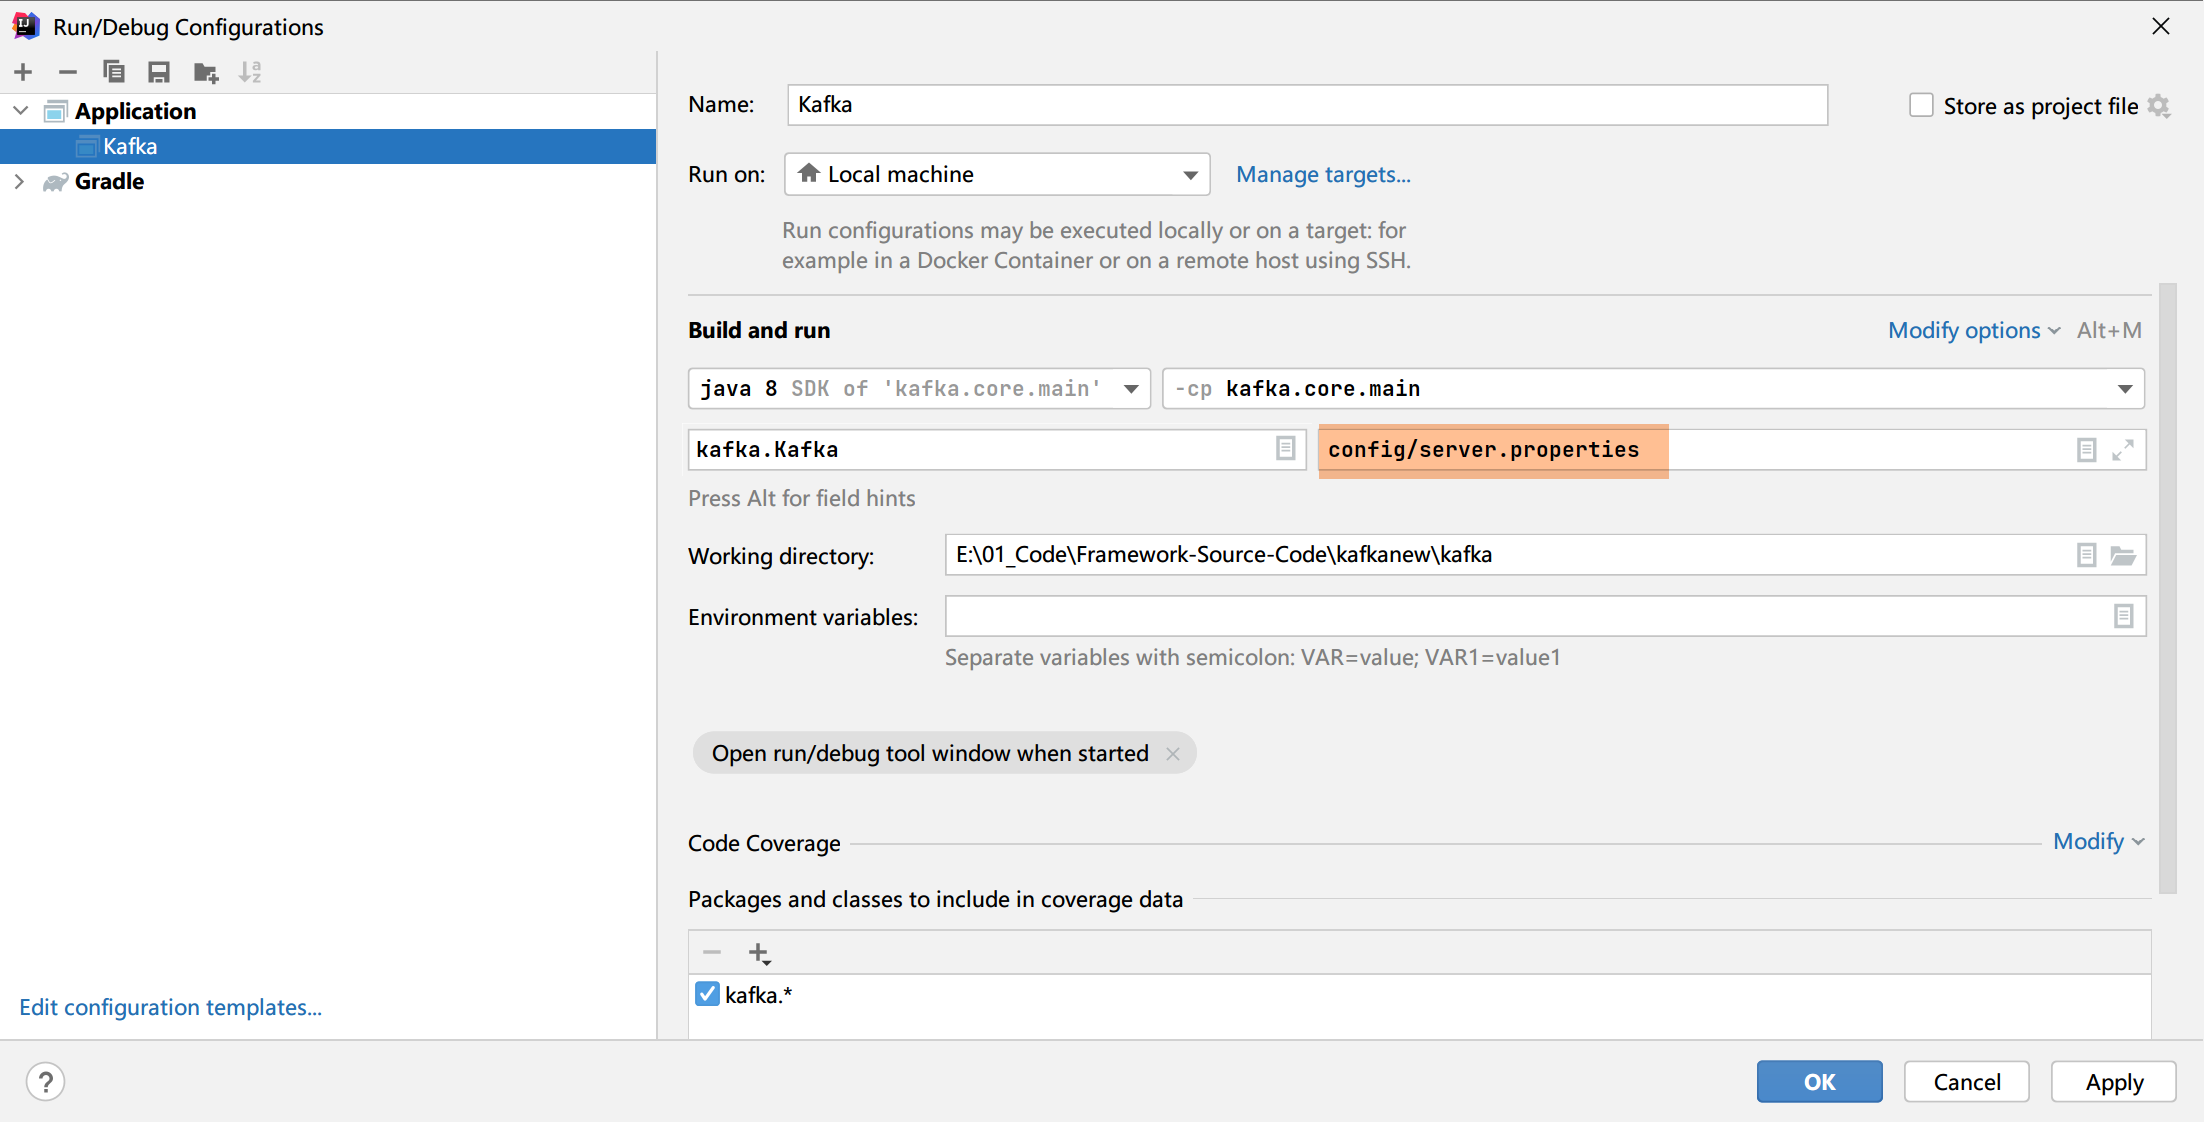Viewport: 2204px width, 1122px height.
Task: Enable Store as project file checkbox
Action: [x=1920, y=105]
